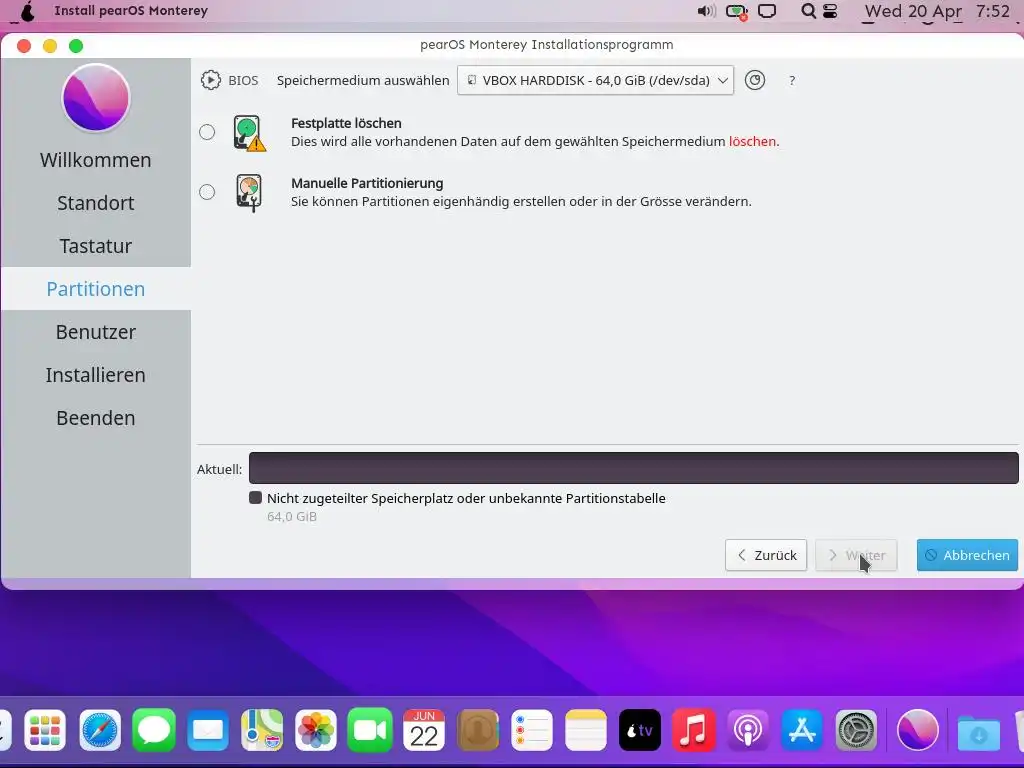Open the Standort step in sidebar
This screenshot has width=1024, height=768.
point(95,203)
